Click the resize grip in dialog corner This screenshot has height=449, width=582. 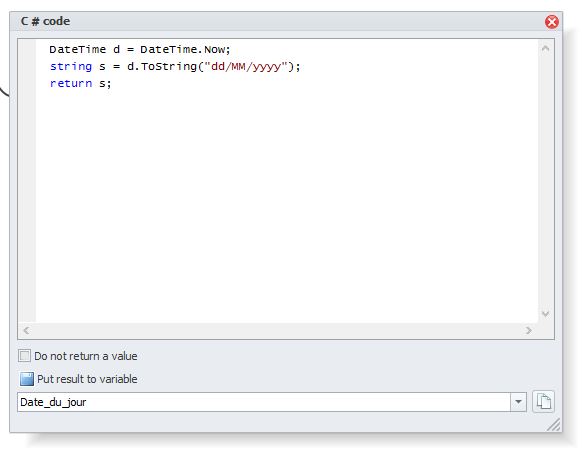click(x=554, y=425)
